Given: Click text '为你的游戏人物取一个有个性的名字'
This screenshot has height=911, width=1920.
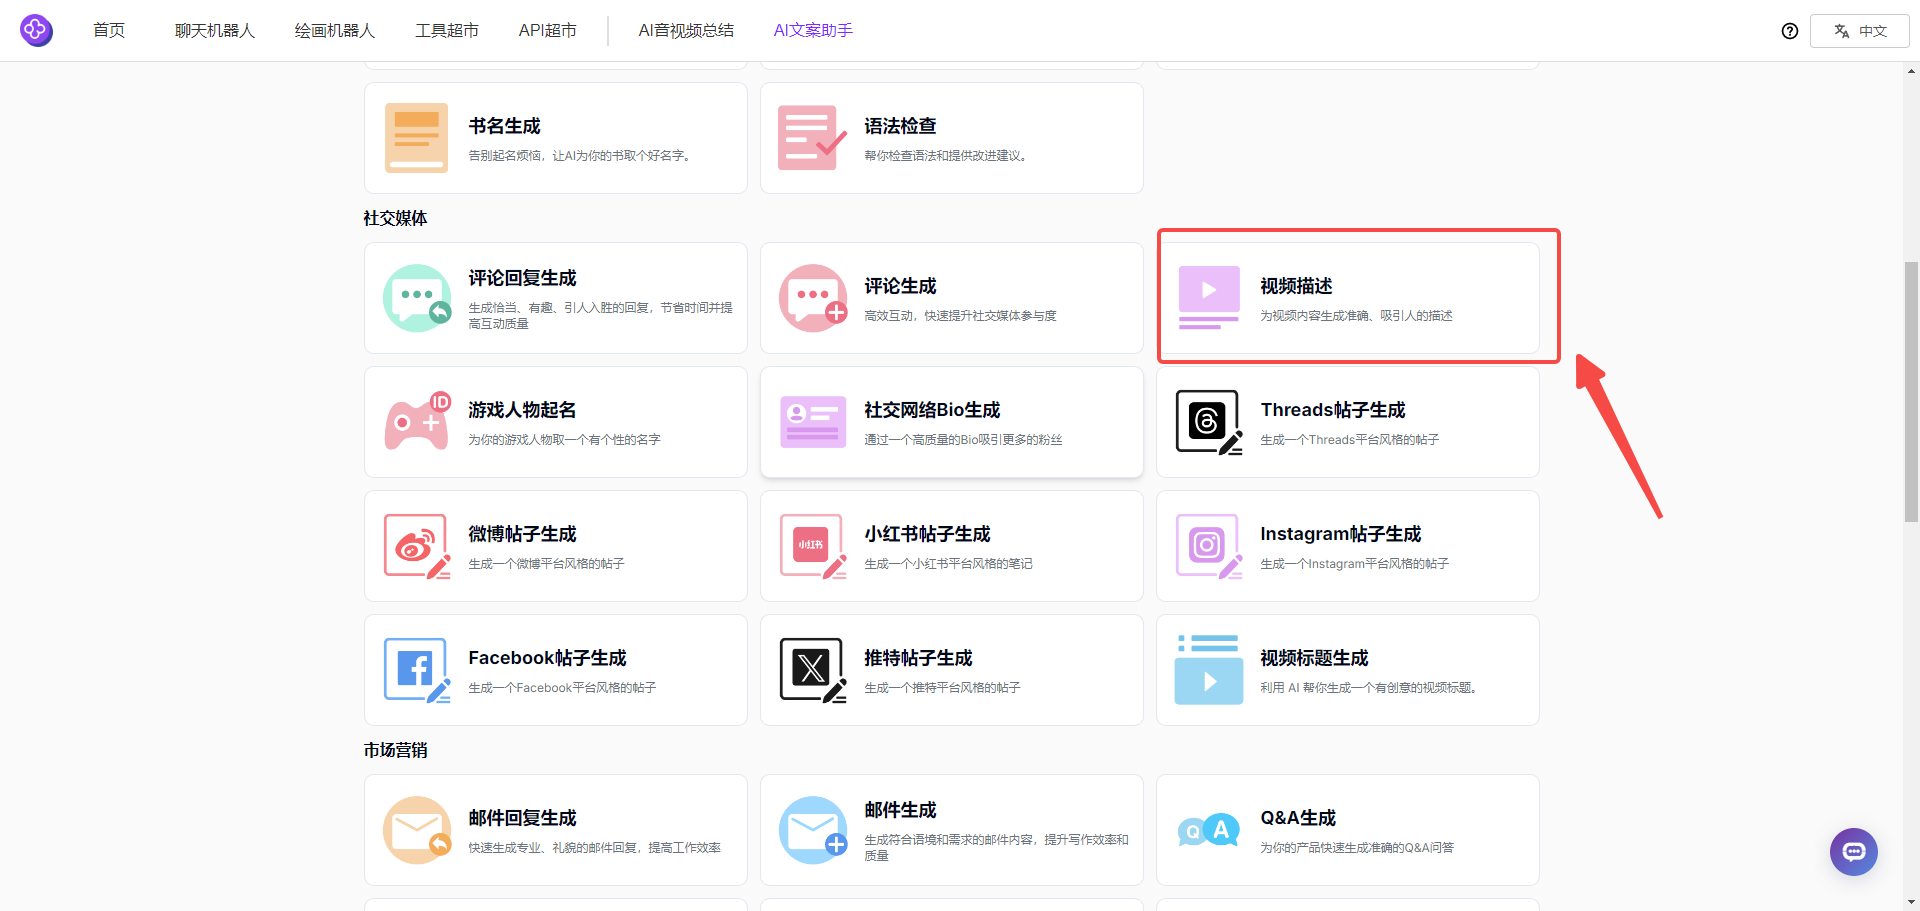Looking at the screenshot, I should click(564, 440).
